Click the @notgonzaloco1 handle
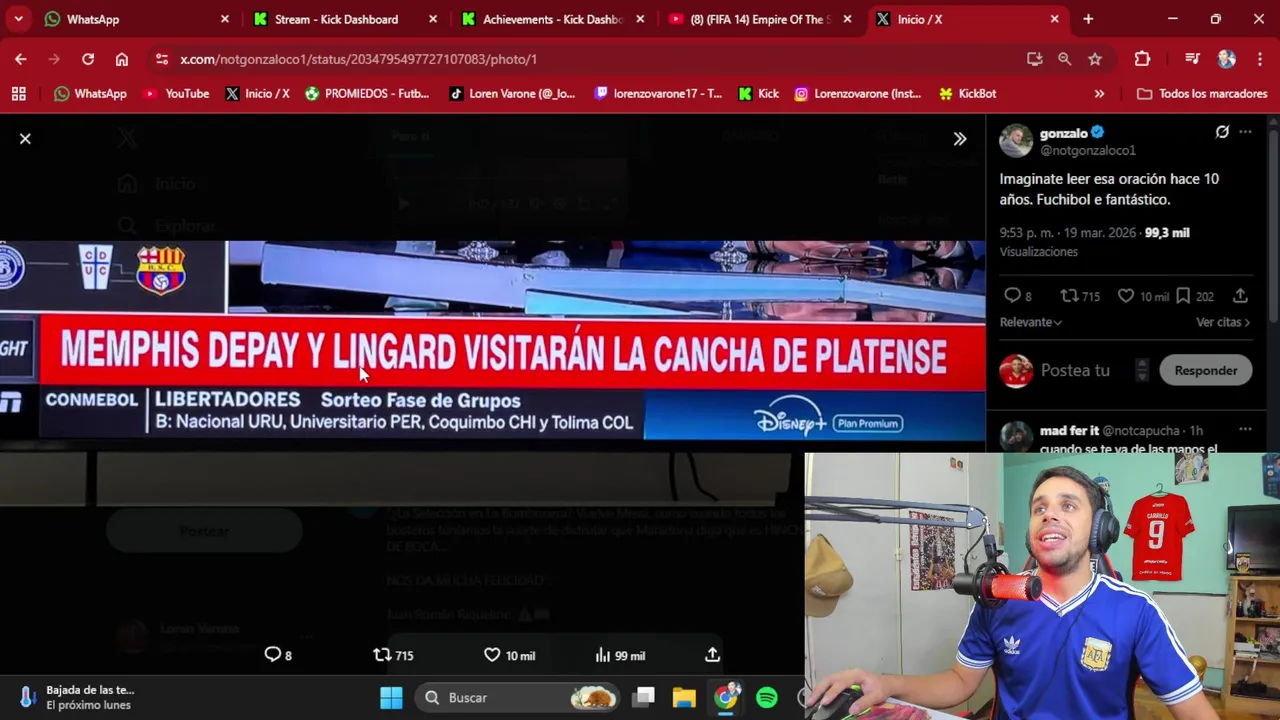Image resolution: width=1280 pixels, height=720 pixels. pos(1088,150)
